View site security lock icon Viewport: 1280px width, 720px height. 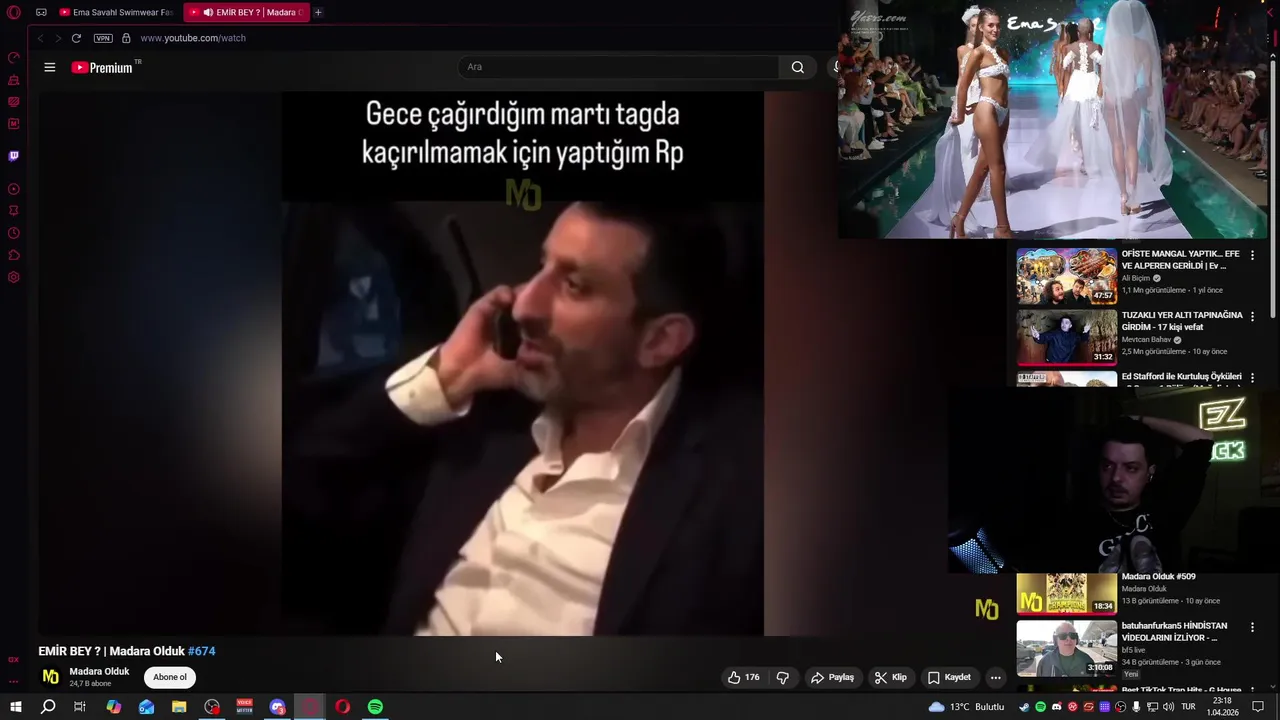(x=126, y=38)
